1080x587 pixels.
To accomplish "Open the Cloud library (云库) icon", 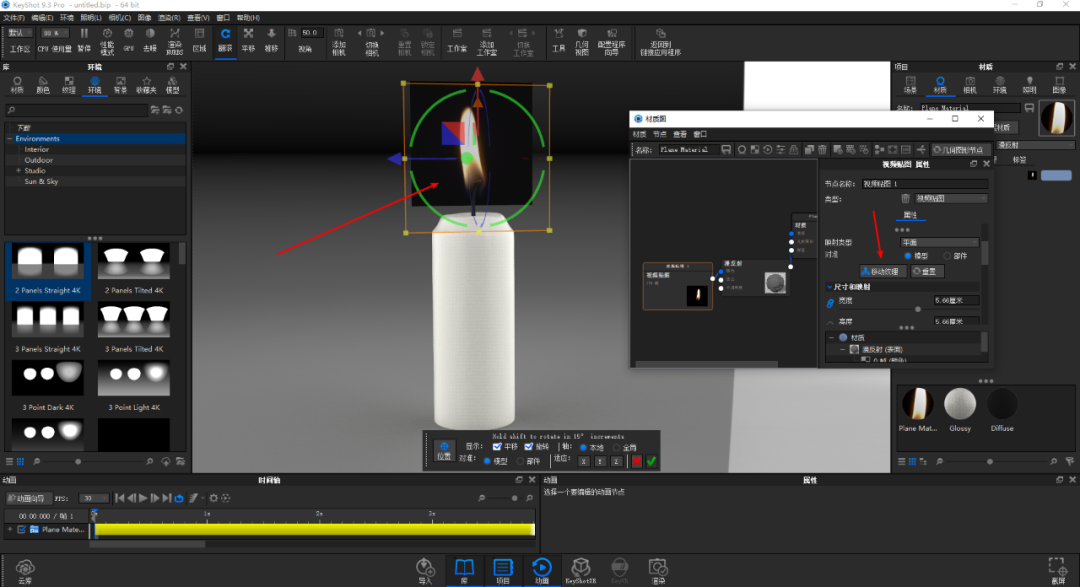I will 25,571.
